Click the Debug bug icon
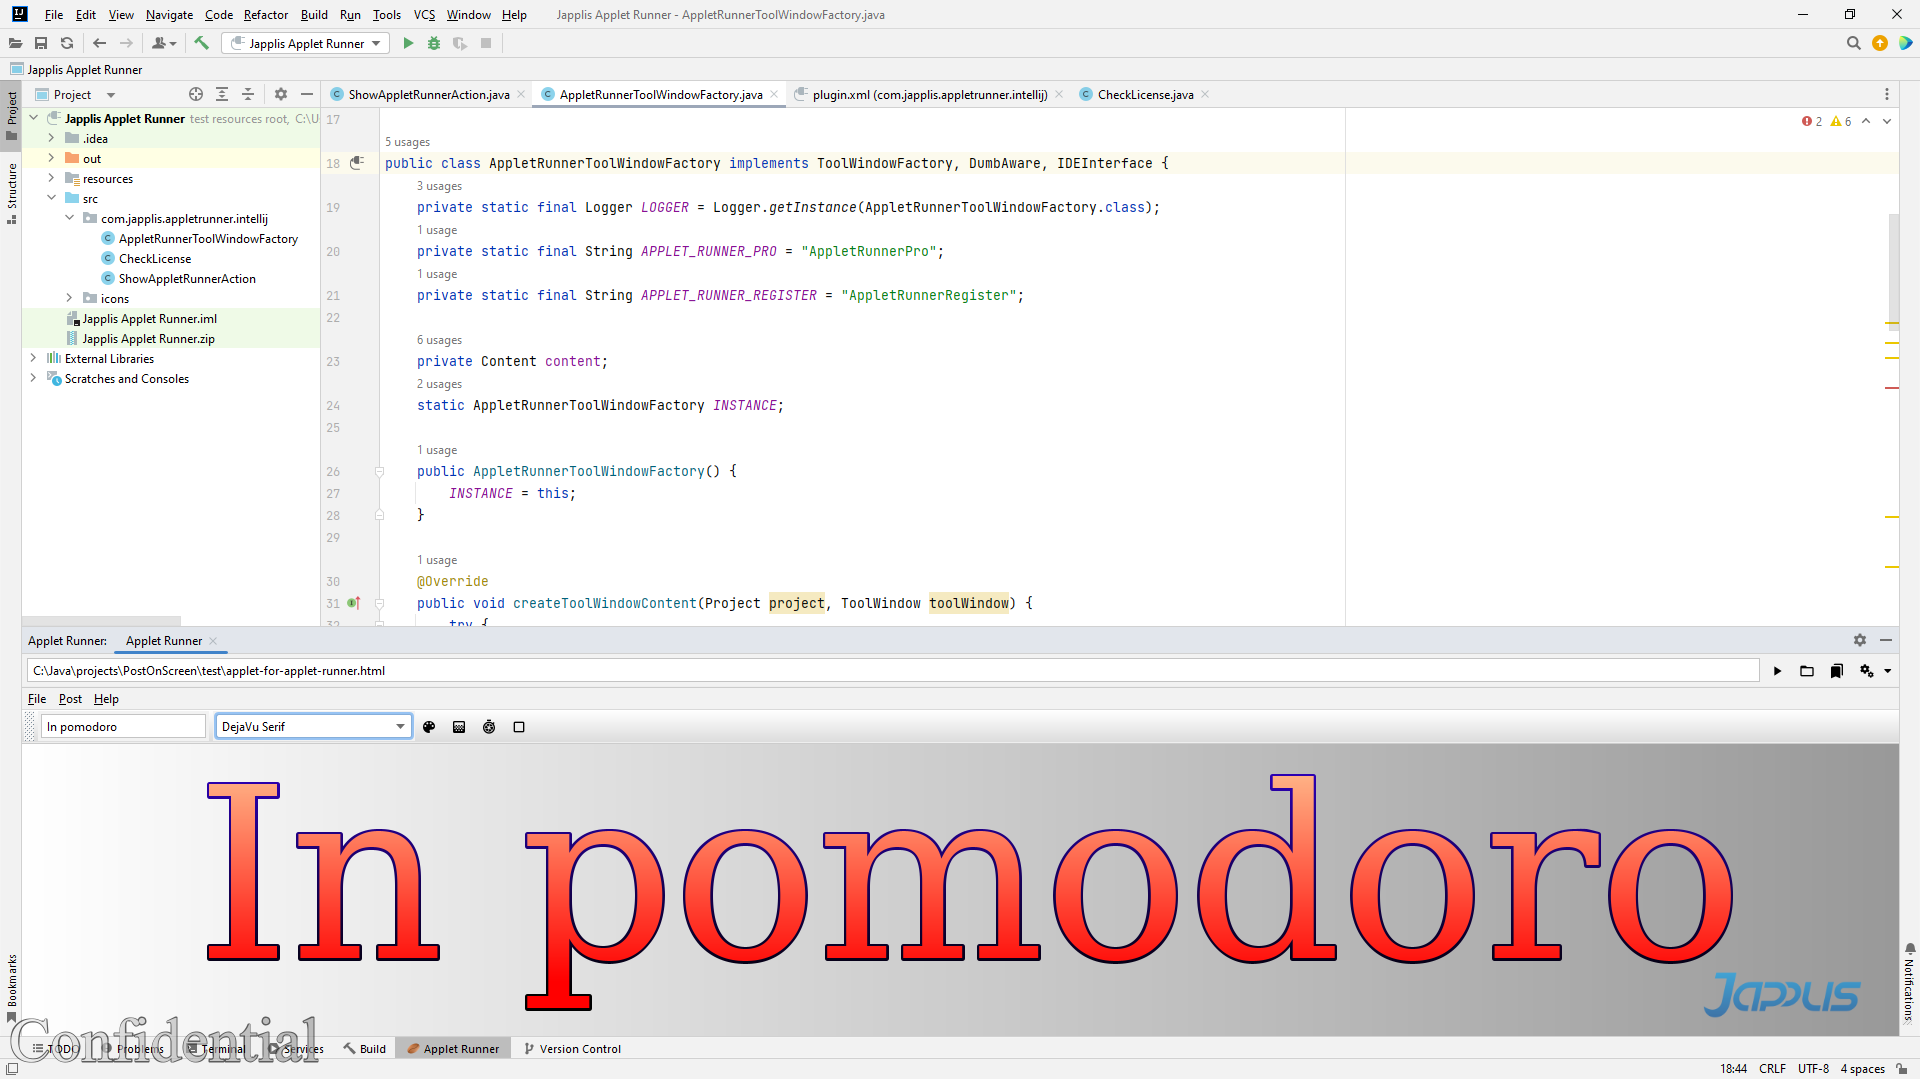The width and height of the screenshot is (1920, 1080). [434, 43]
